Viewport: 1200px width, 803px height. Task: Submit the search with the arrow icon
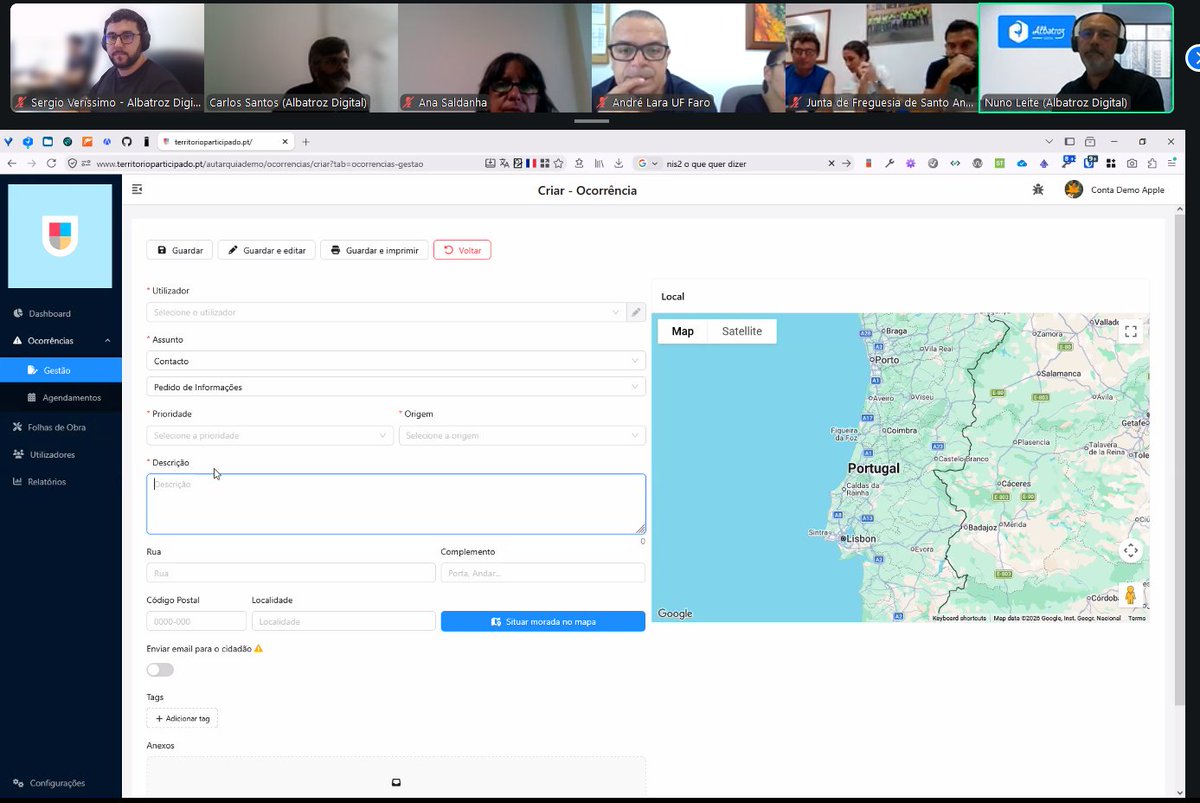846,163
